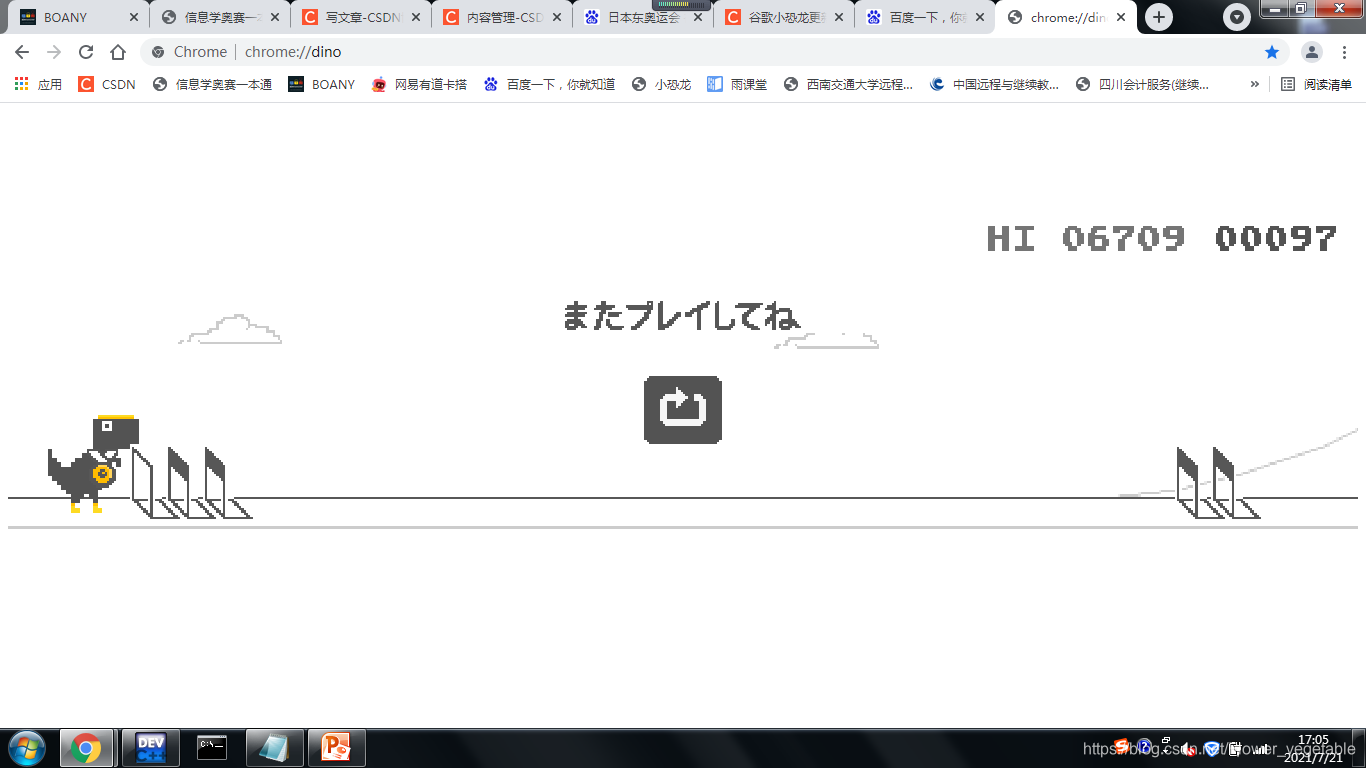Viewport: 1366px width, 768px height.
Task: Close the 写文章-CSDN tab
Action: click(416, 17)
